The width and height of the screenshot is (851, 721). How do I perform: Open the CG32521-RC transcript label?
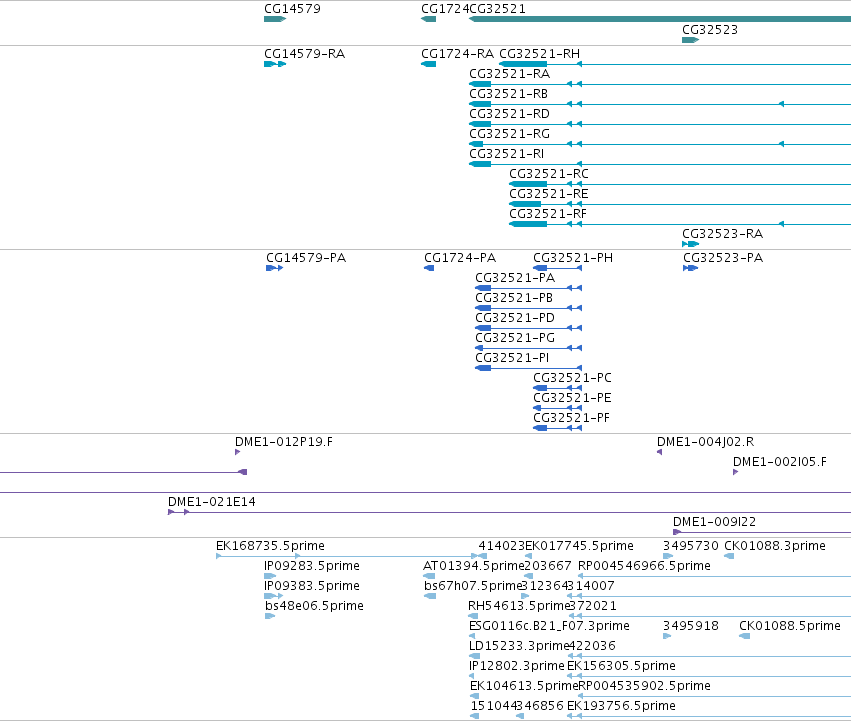(x=549, y=174)
